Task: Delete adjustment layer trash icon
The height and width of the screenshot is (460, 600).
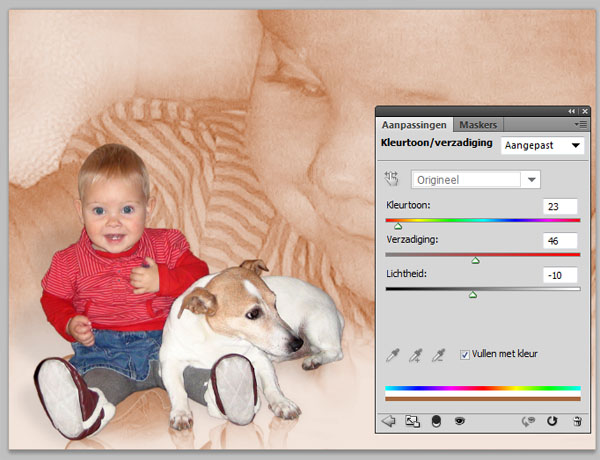Action: tap(577, 421)
